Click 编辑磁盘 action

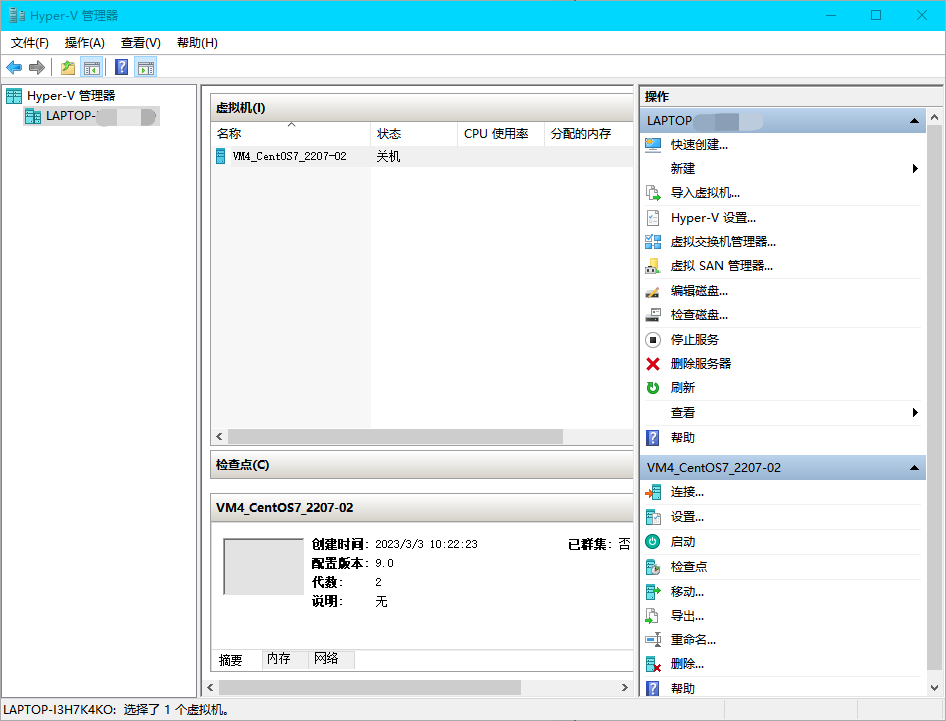coord(699,291)
